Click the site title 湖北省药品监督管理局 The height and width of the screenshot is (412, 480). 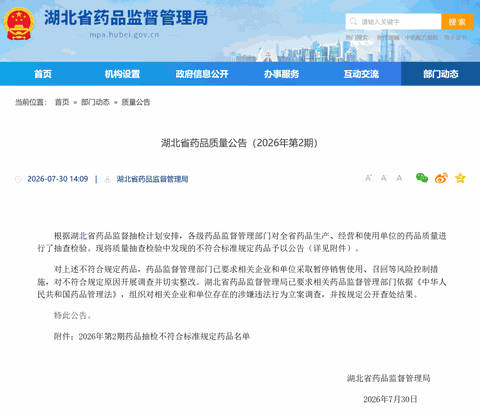(x=126, y=18)
